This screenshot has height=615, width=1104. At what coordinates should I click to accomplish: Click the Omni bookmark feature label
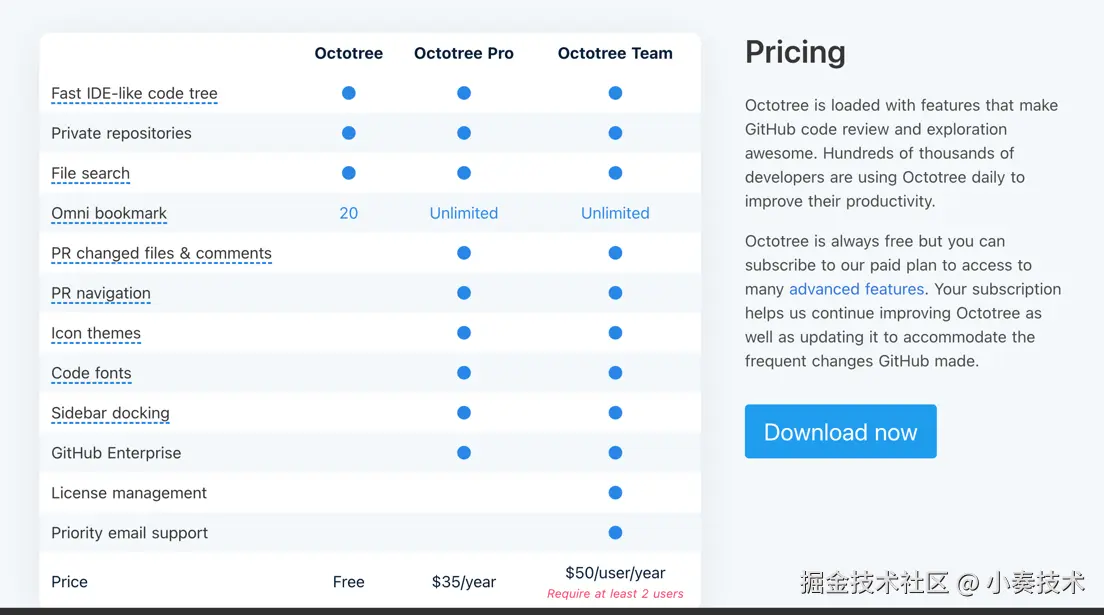pyautogui.click(x=109, y=213)
